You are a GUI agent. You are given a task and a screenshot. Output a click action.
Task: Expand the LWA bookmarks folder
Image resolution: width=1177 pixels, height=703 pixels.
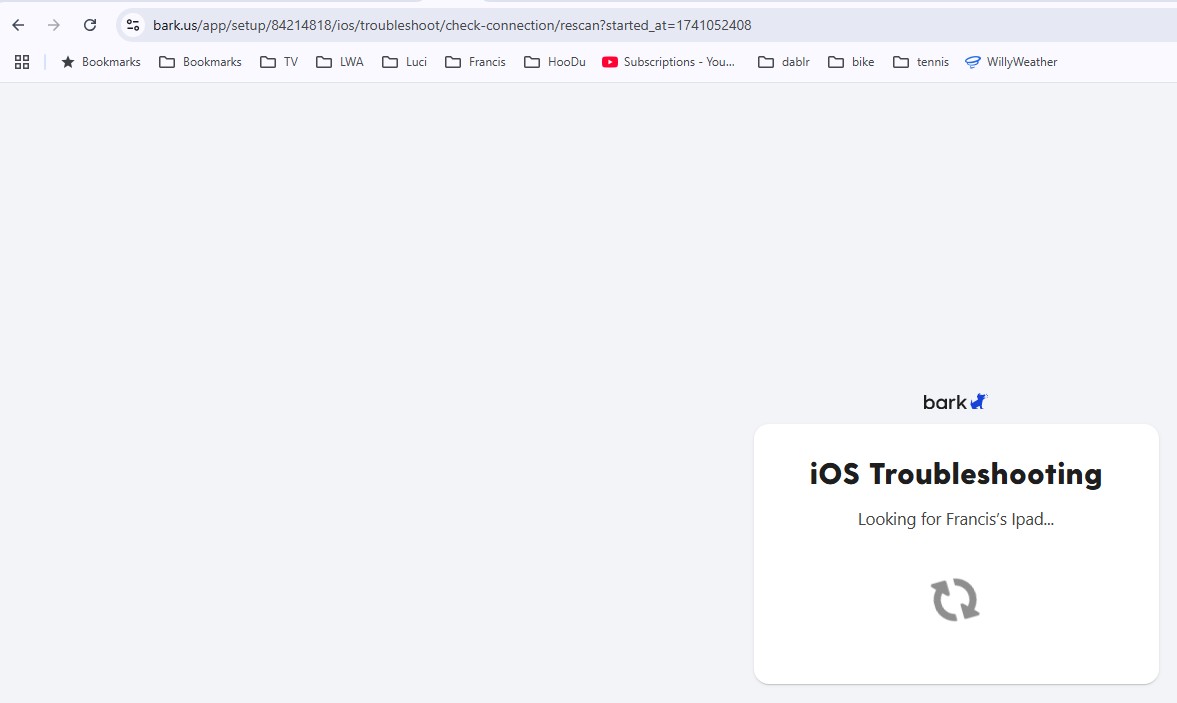[340, 62]
